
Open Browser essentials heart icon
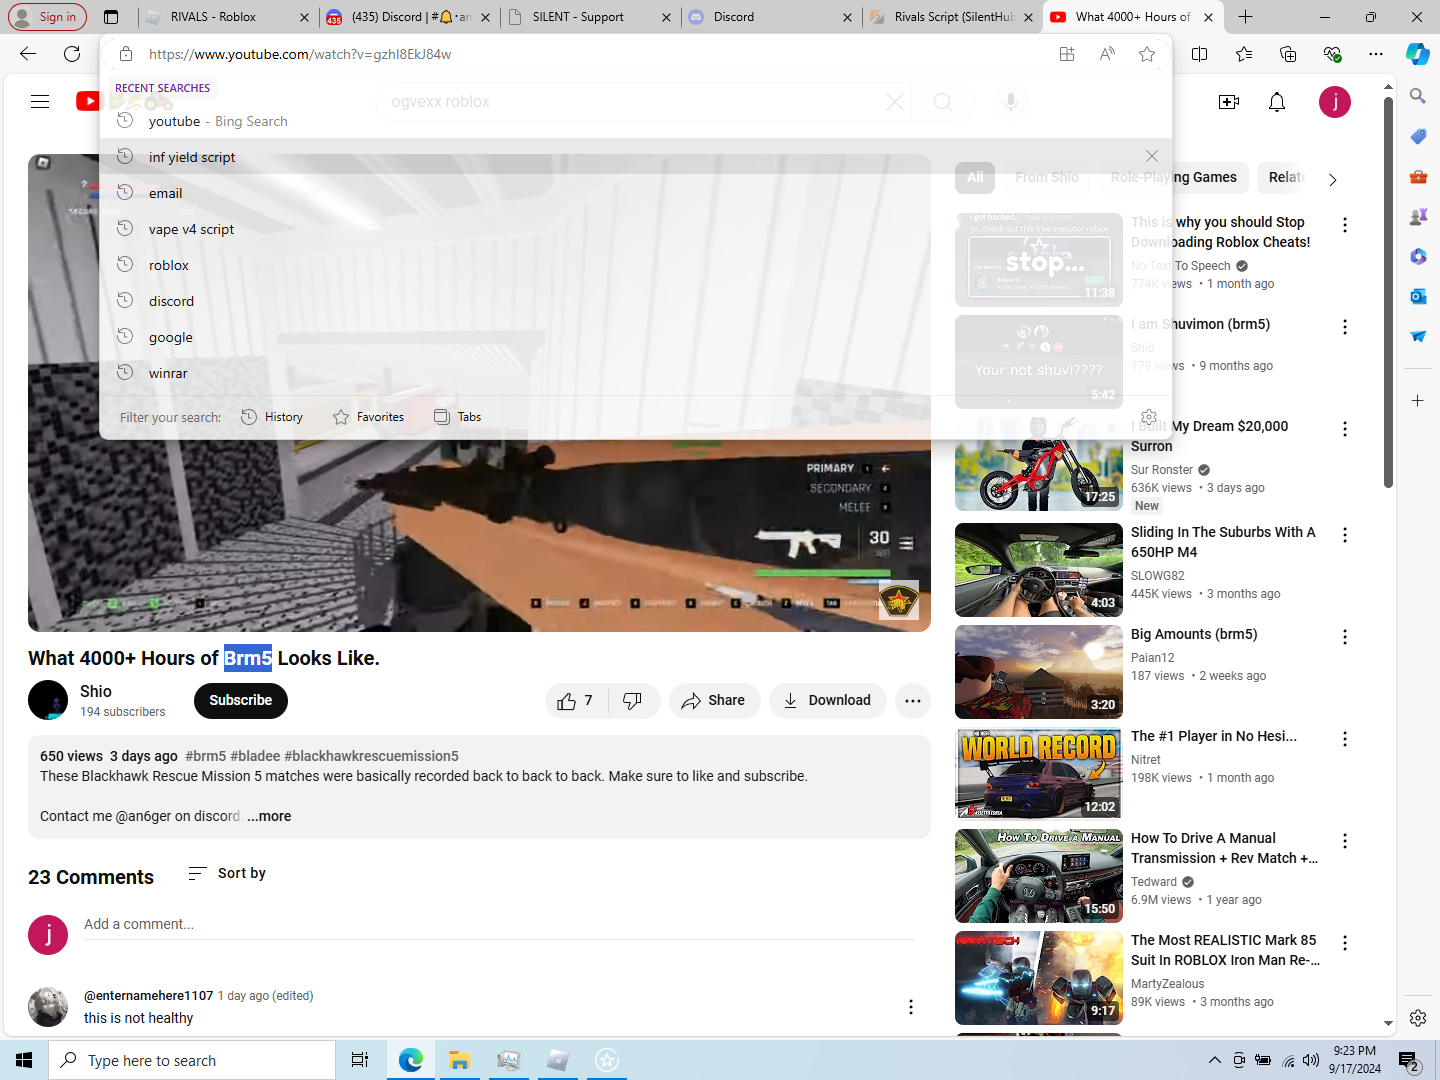pos(1332,54)
